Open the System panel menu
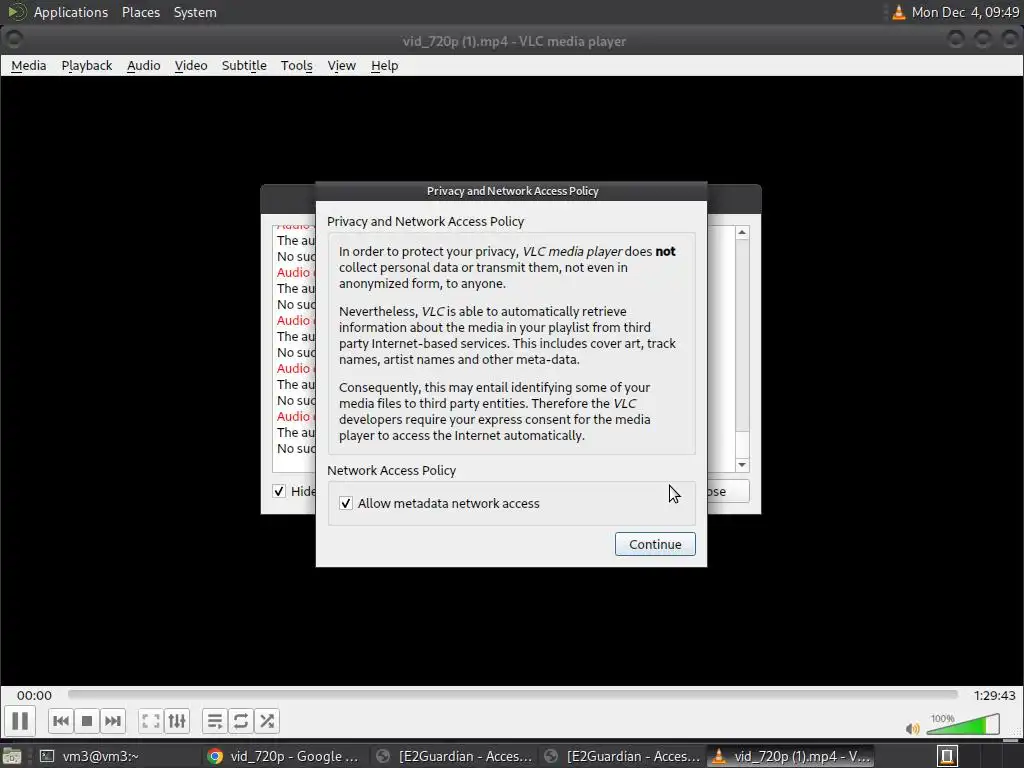This screenshot has width=1024, height=768. click(x=195, y=12)
